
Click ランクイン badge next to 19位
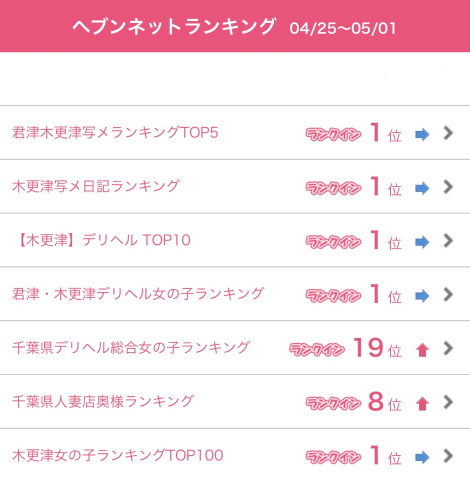click(317, 350)
